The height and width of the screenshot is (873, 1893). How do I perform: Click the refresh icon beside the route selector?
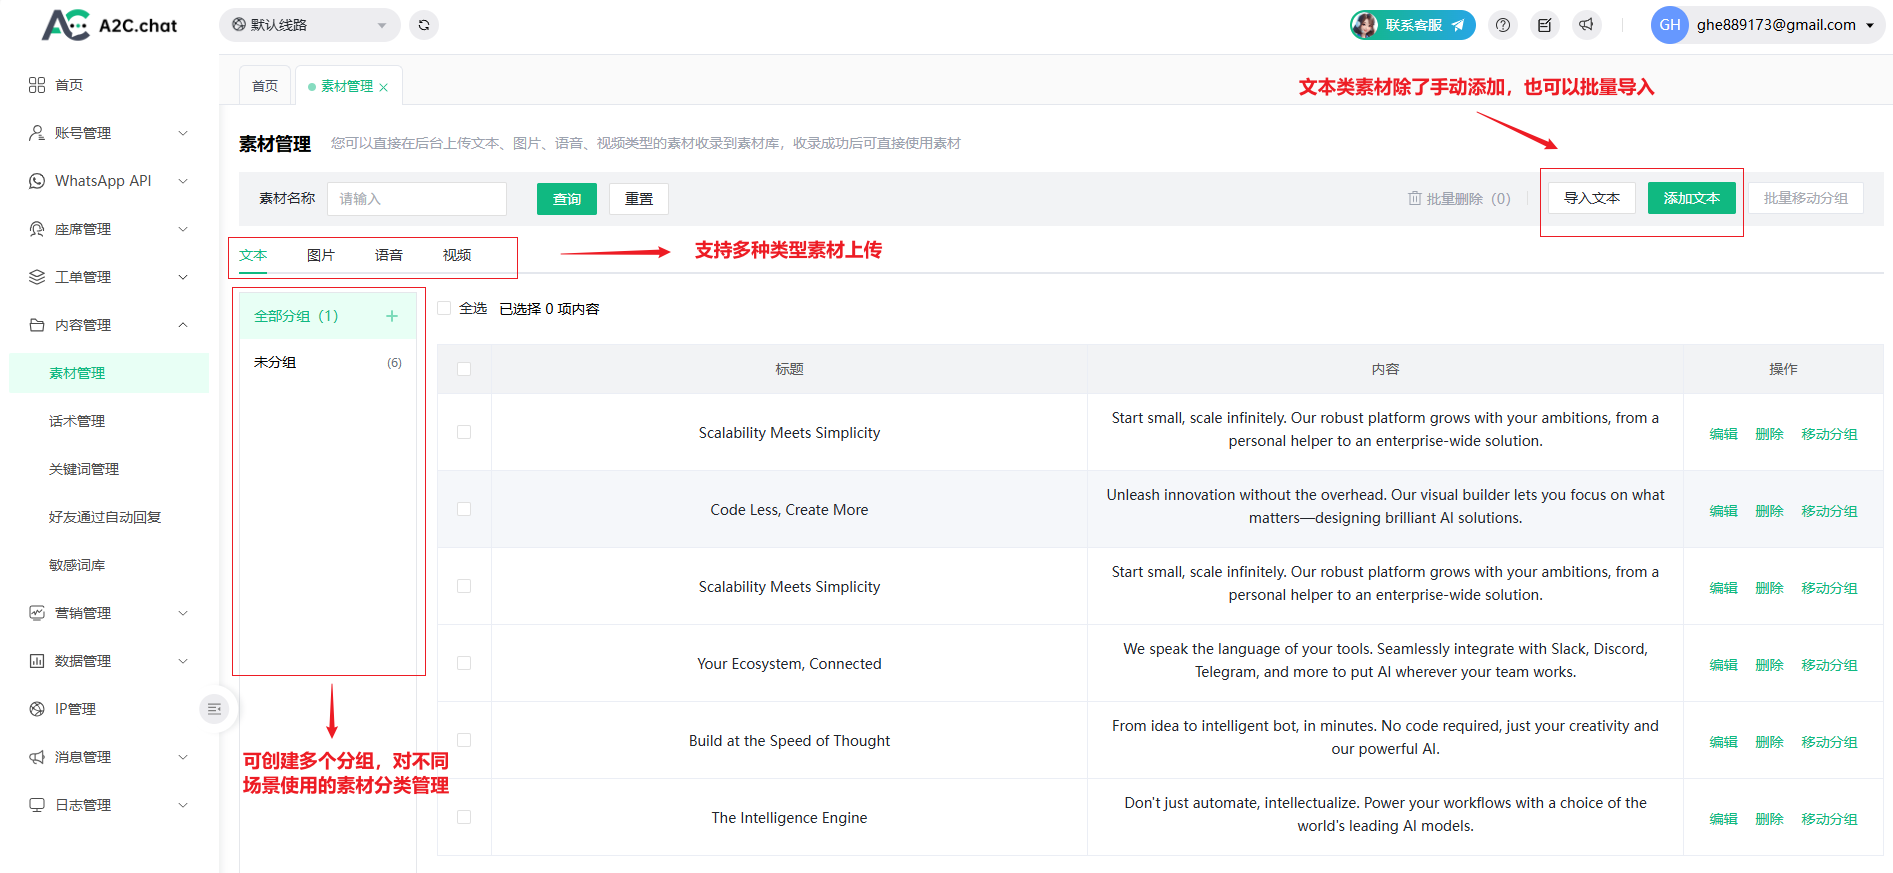click(424, 25)
